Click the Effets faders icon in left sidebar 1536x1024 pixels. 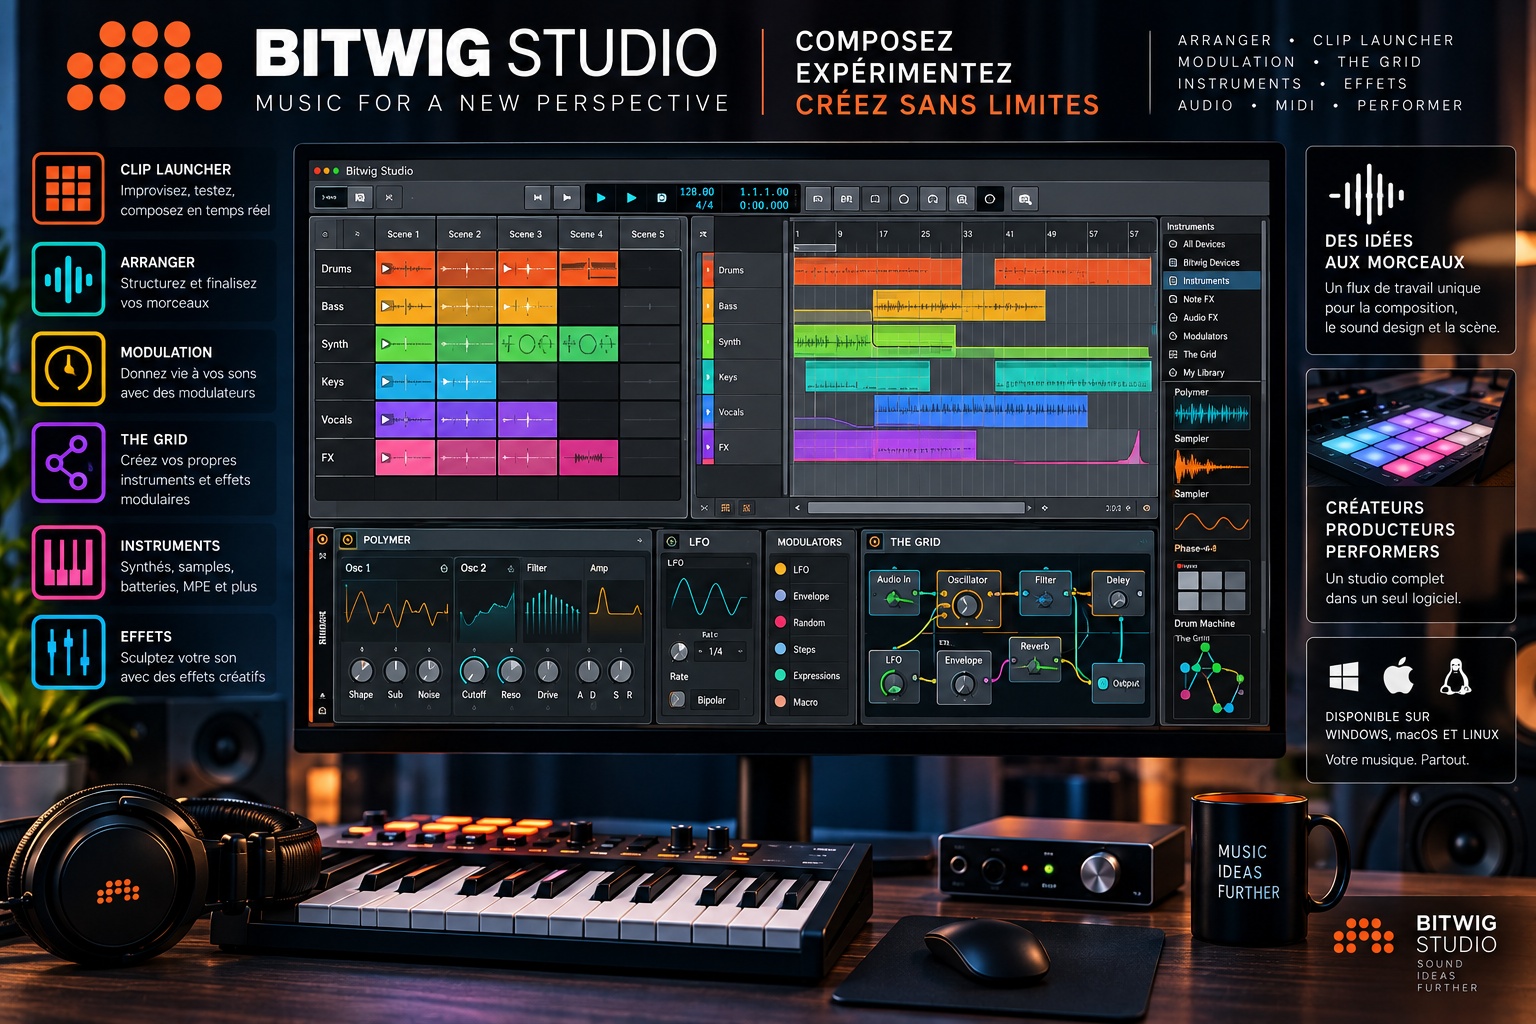[x=68, y=652]
